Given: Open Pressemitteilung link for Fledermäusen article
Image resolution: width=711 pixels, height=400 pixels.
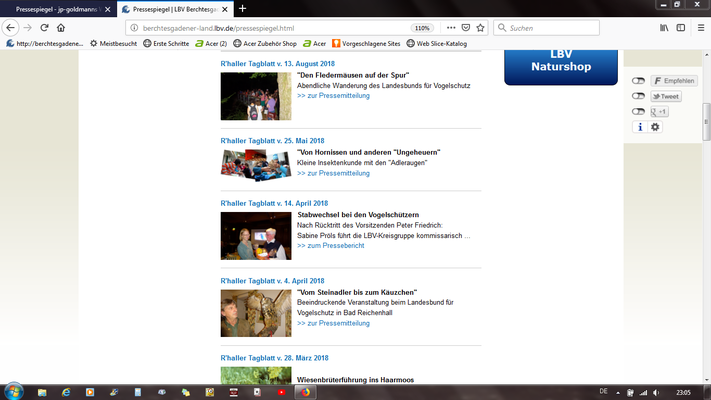Looking at the screenshot, I should [333, 96].
